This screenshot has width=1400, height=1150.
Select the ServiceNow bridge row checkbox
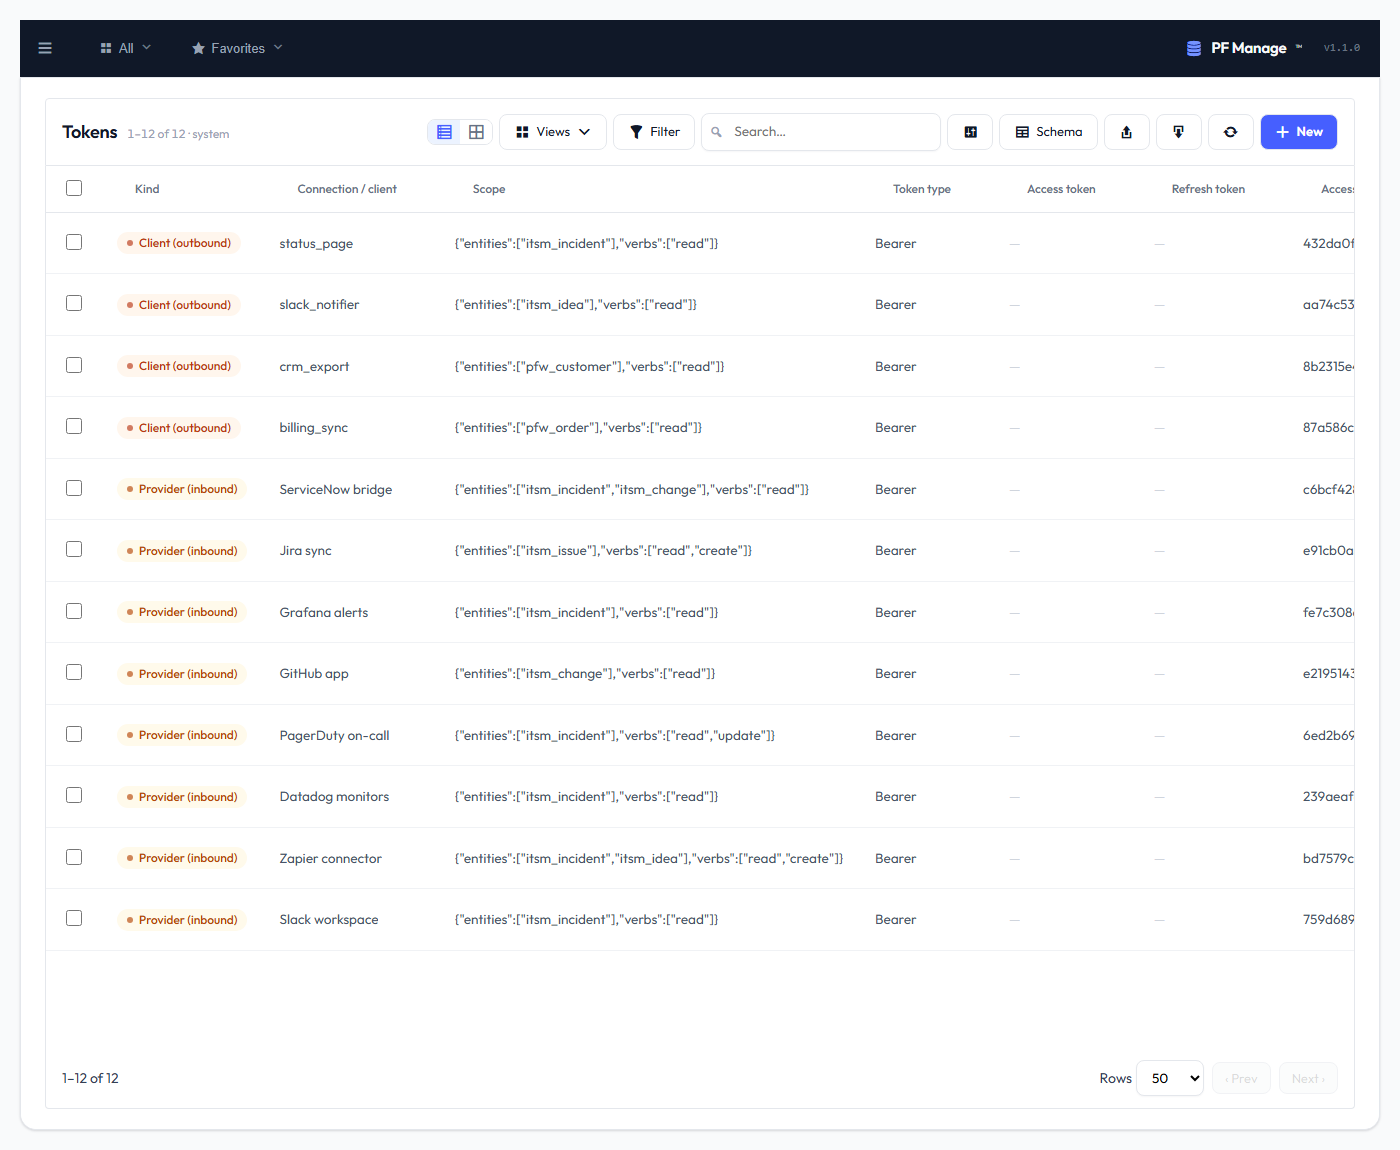pos(74,488)
